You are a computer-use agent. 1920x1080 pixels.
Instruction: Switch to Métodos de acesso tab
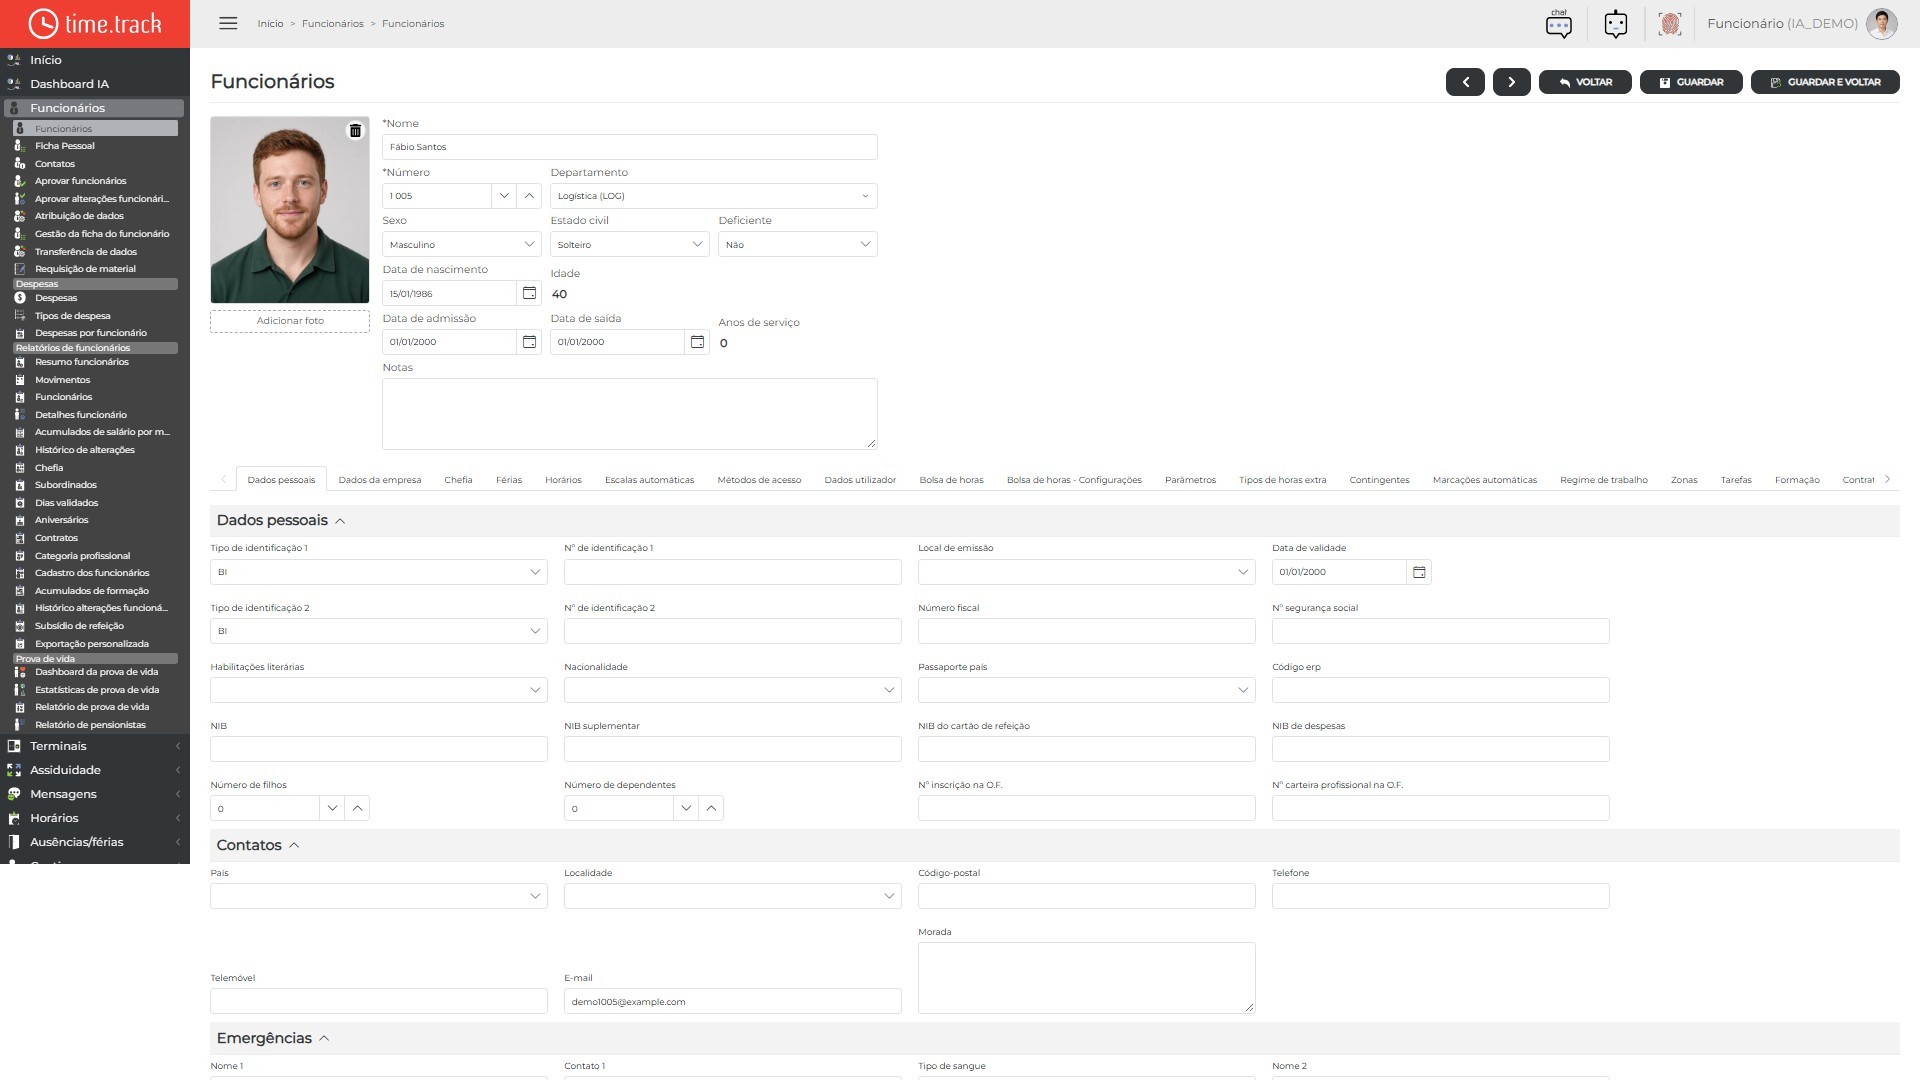[x=759, y=480]
